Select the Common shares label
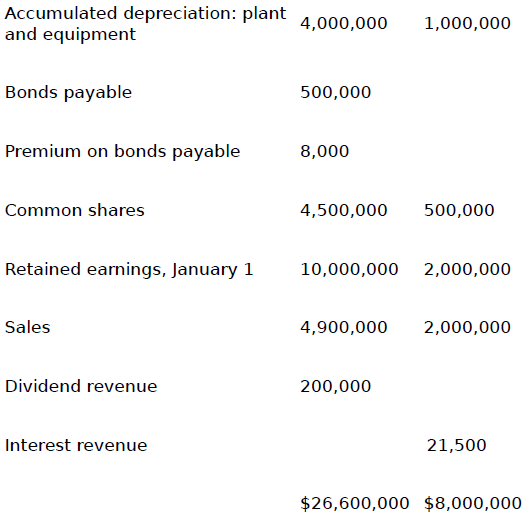This screenshot has height=524, width=528. click(75, 210)
